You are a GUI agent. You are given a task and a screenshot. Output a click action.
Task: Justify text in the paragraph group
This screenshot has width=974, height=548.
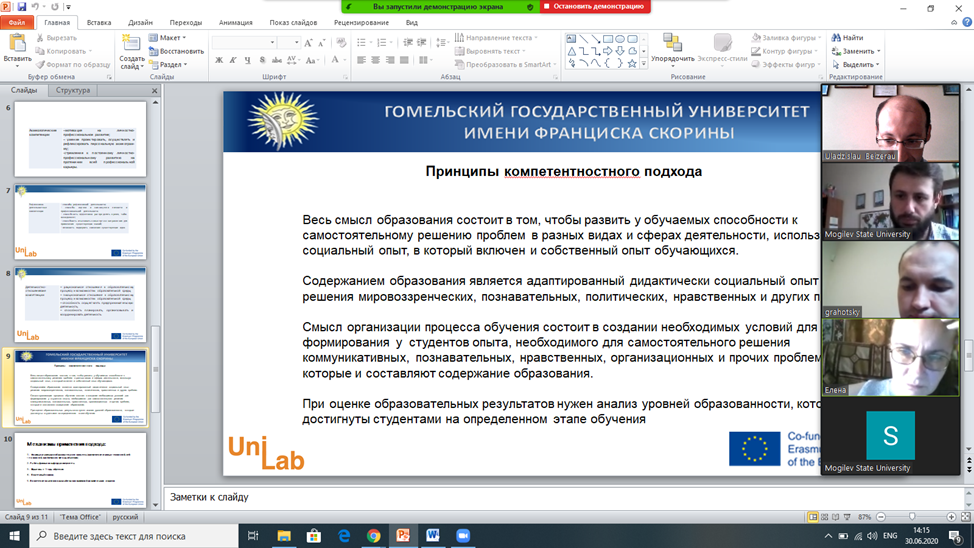coord(404,60)
